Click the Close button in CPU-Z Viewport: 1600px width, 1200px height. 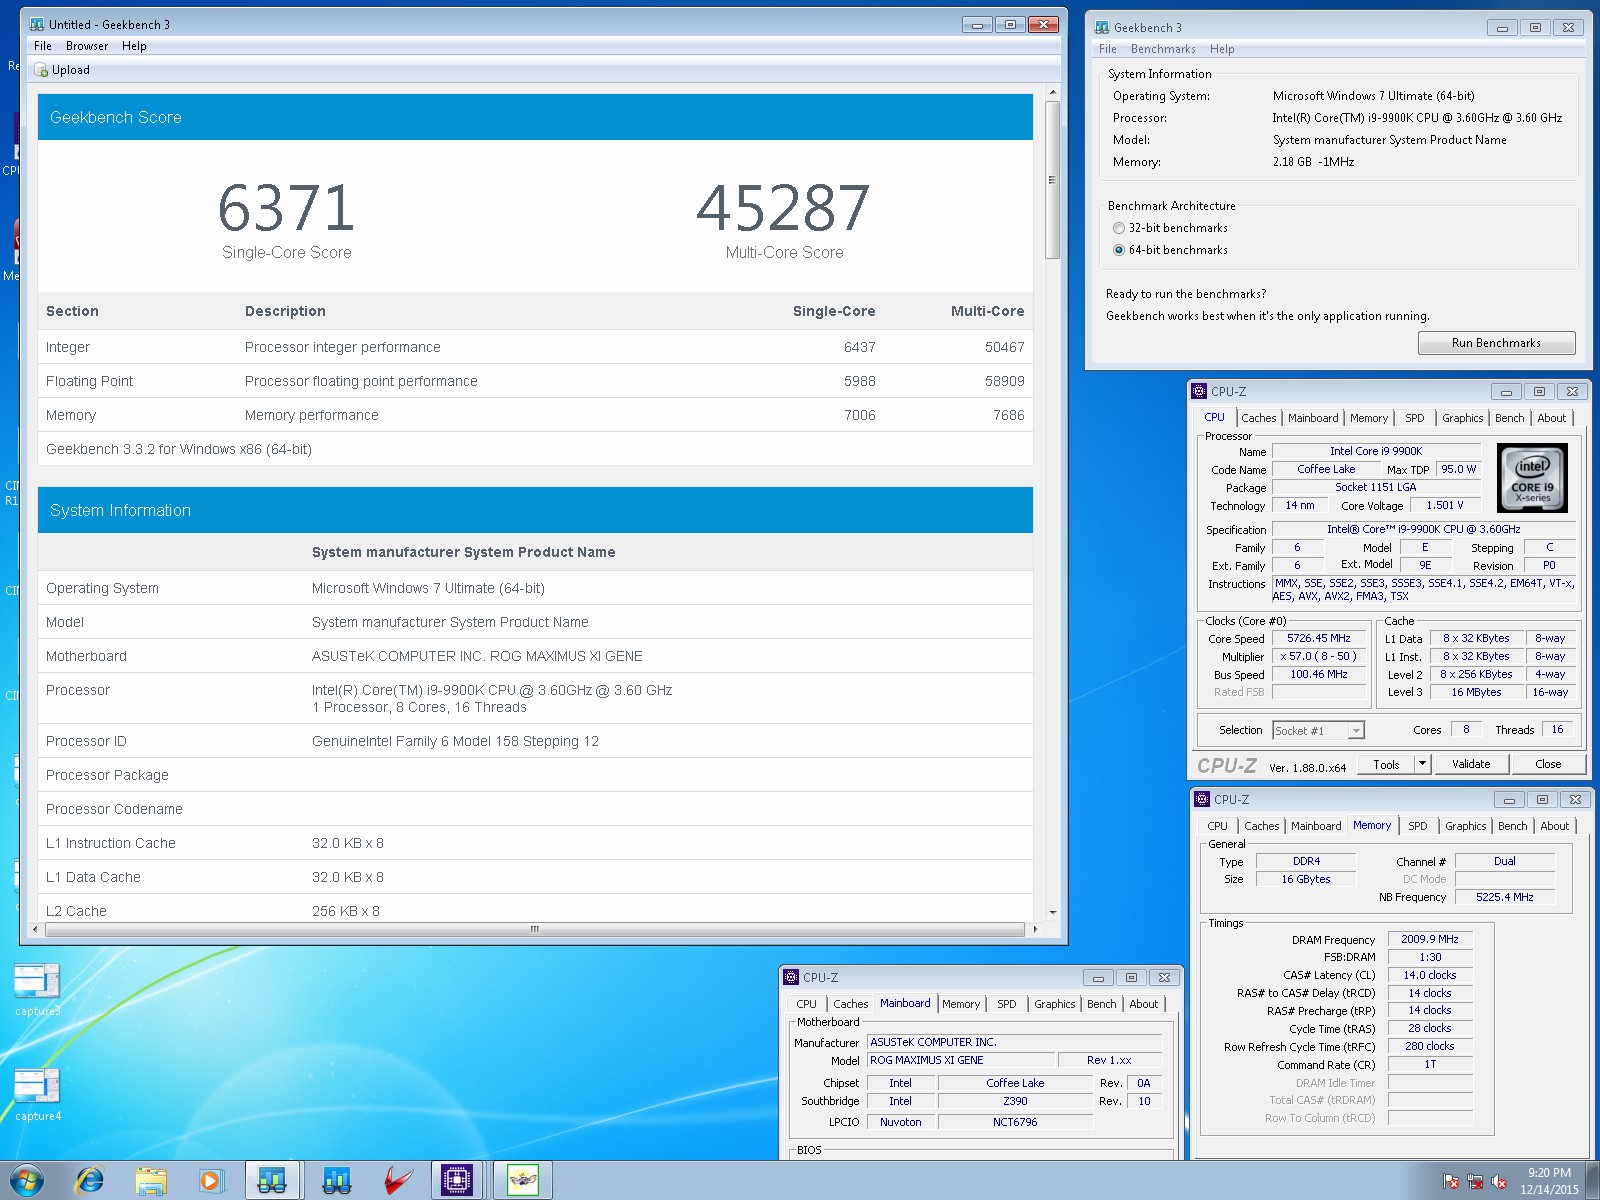coord(1548,764)
